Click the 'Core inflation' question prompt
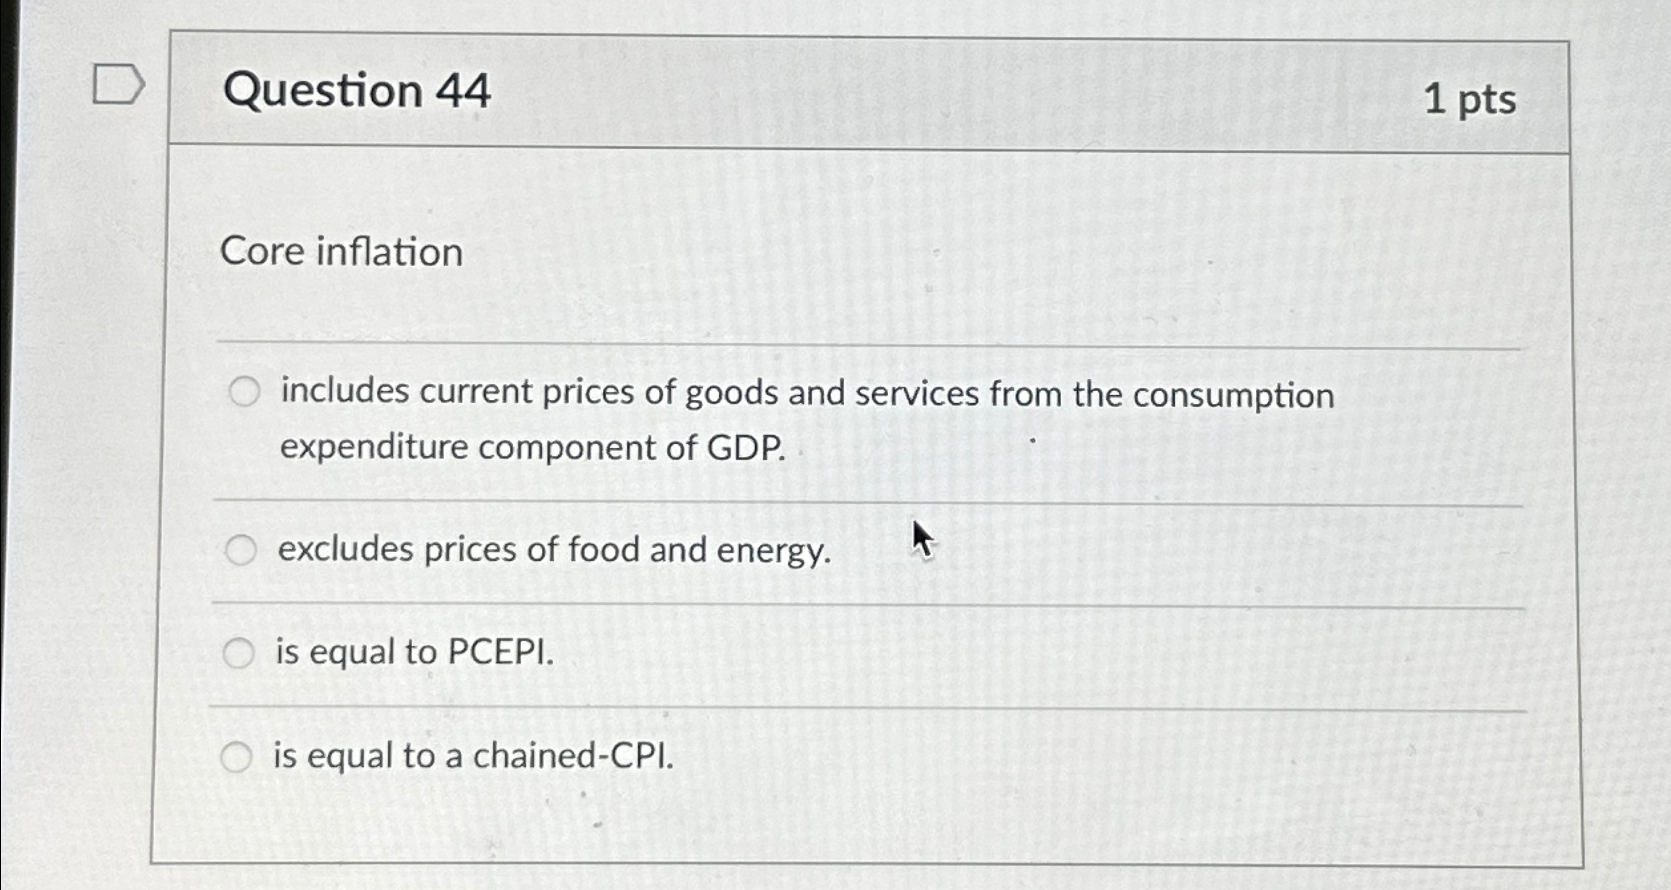Screen dimensions: 1671x890 (342, 251)
